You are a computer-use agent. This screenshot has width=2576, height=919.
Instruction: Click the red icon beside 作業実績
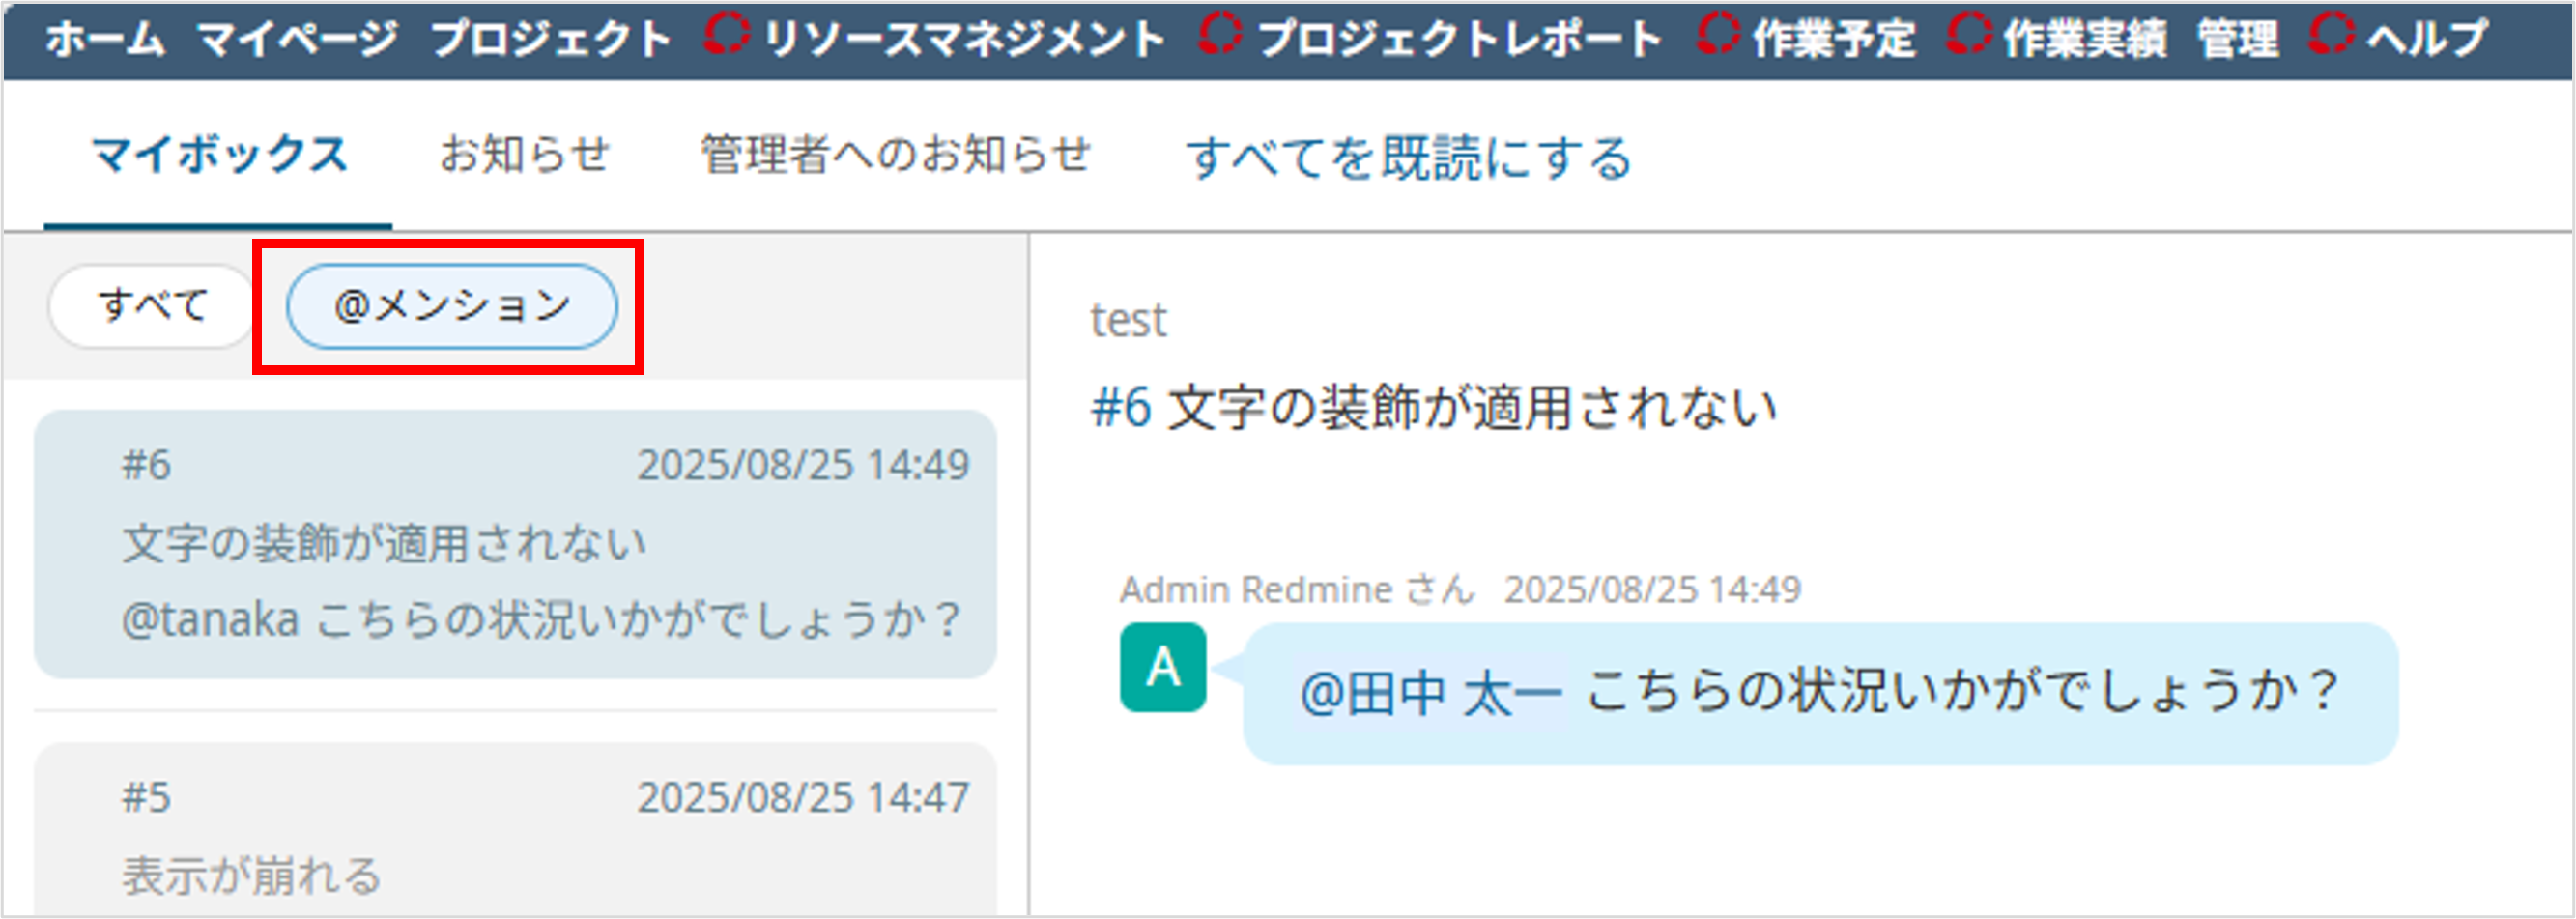(1969, 35)
